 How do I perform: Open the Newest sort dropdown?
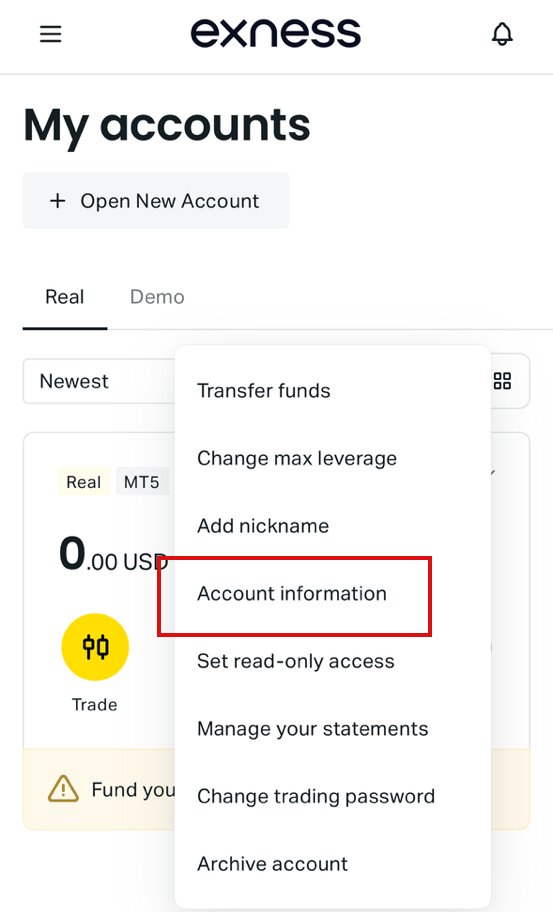[x=99, y=381]
